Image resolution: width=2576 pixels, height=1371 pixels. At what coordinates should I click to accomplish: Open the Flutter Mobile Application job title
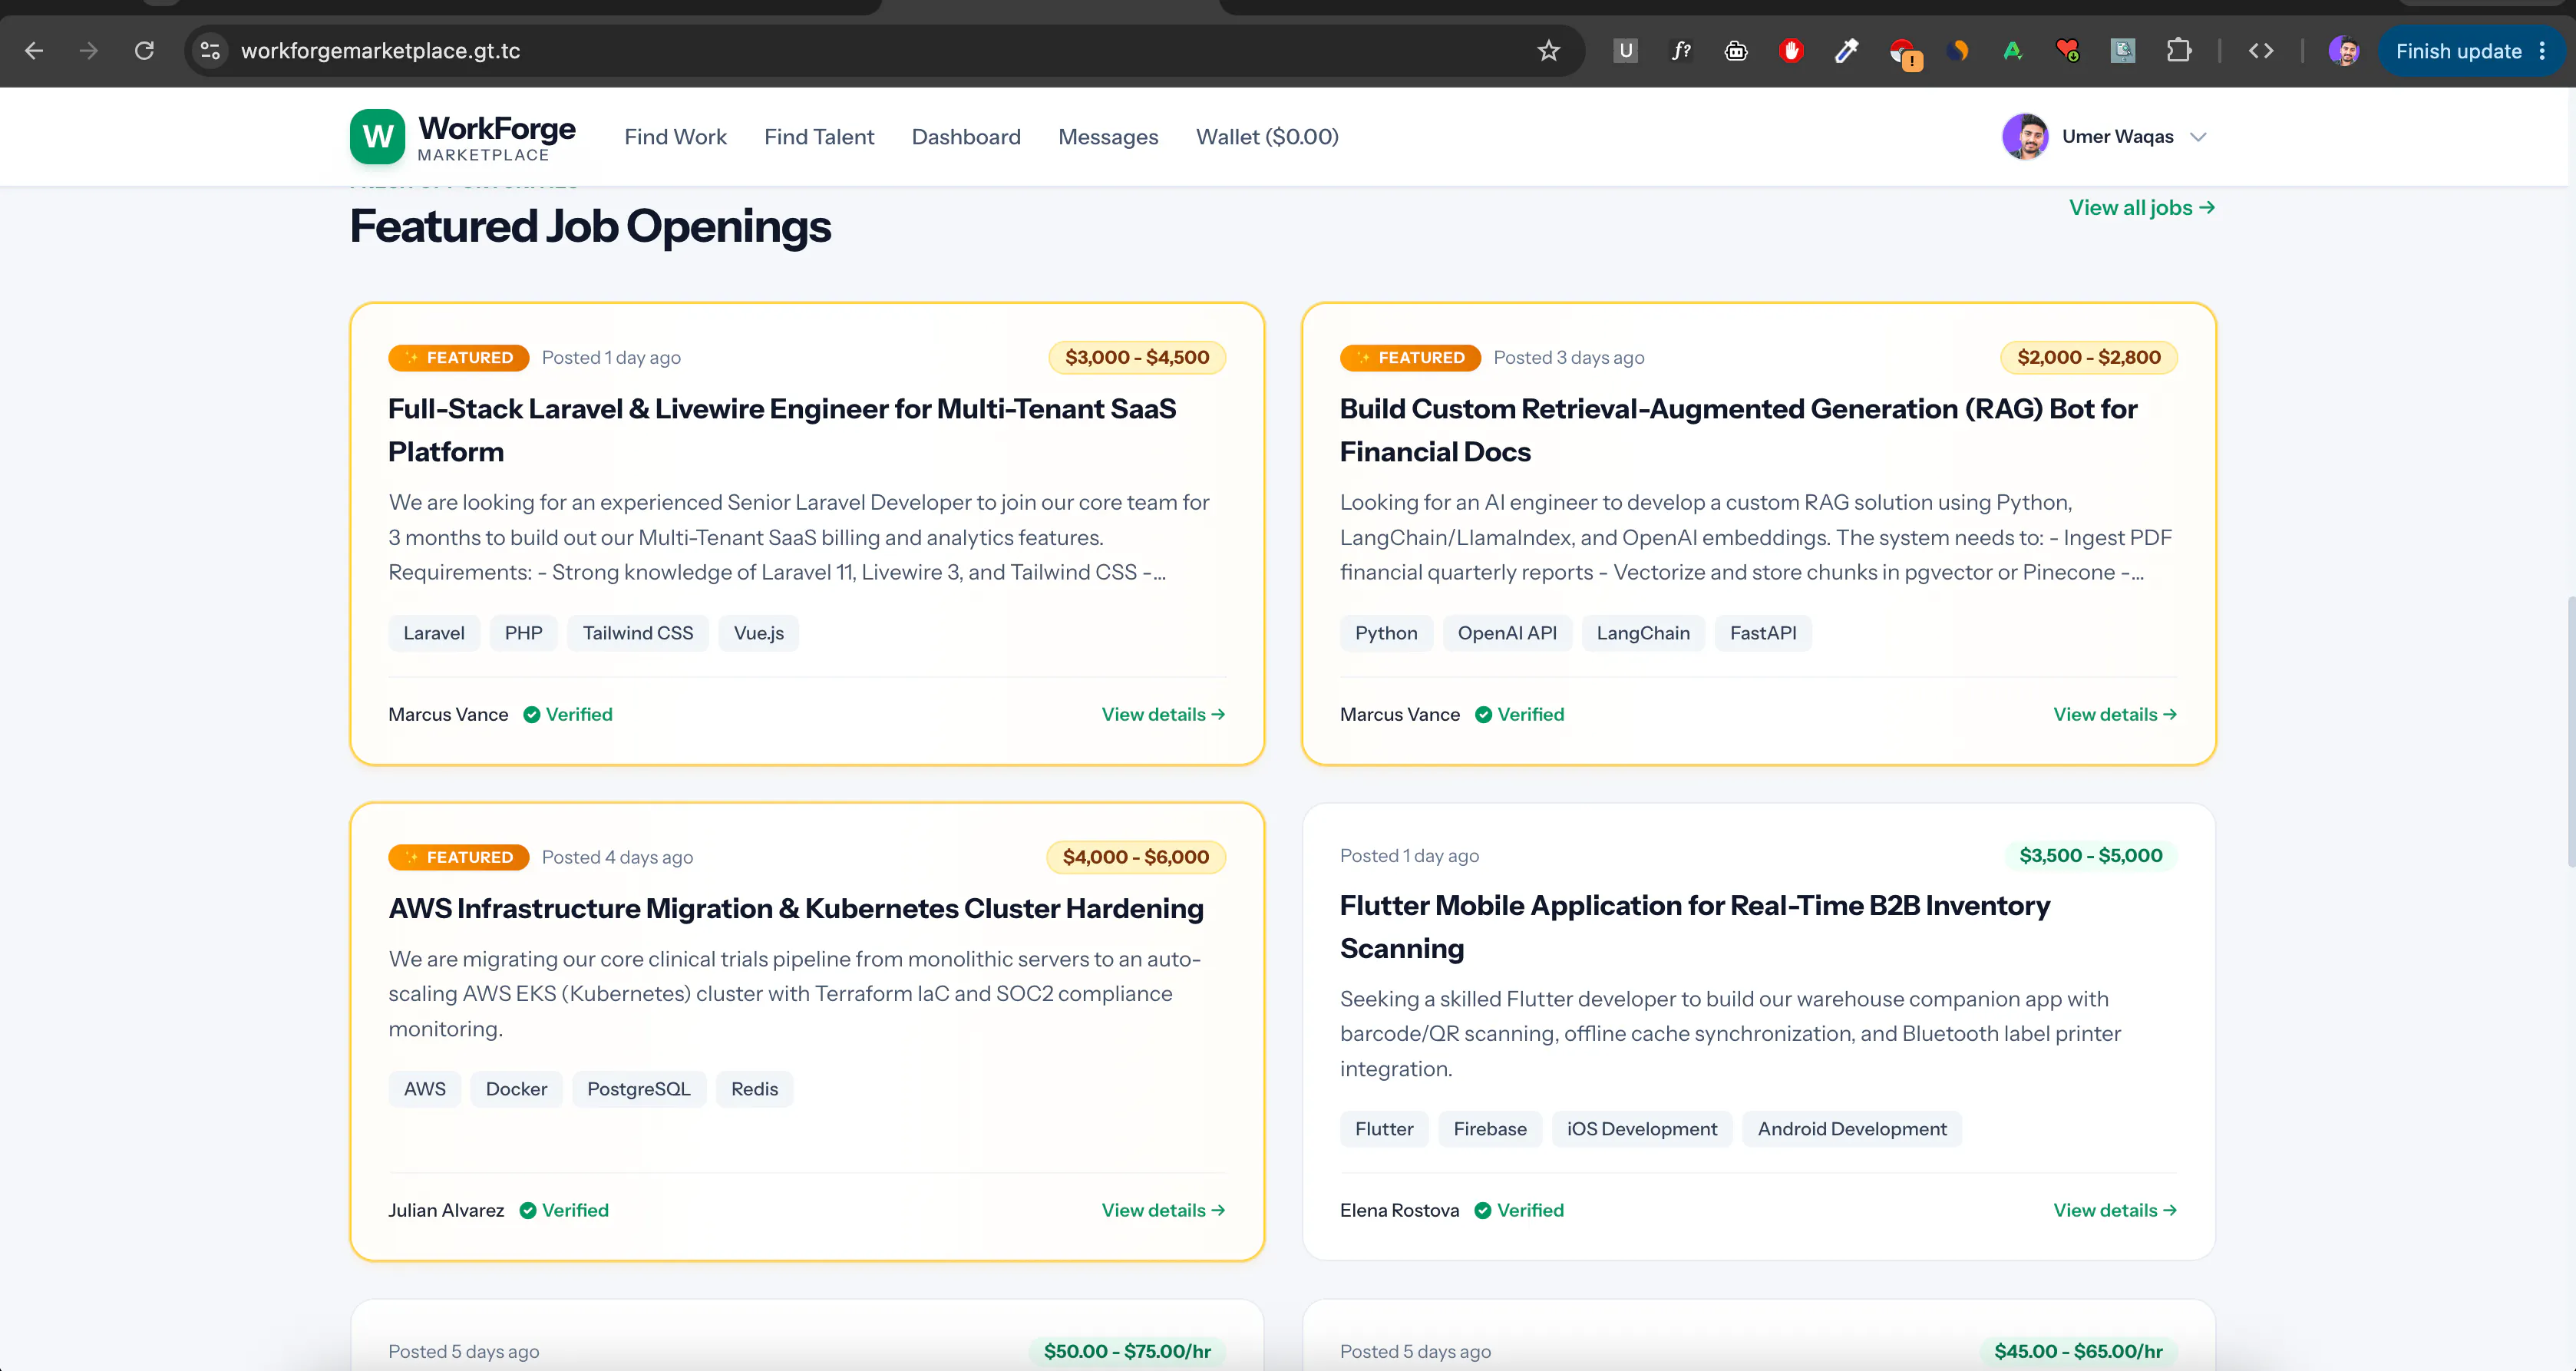coord(1695,926)
